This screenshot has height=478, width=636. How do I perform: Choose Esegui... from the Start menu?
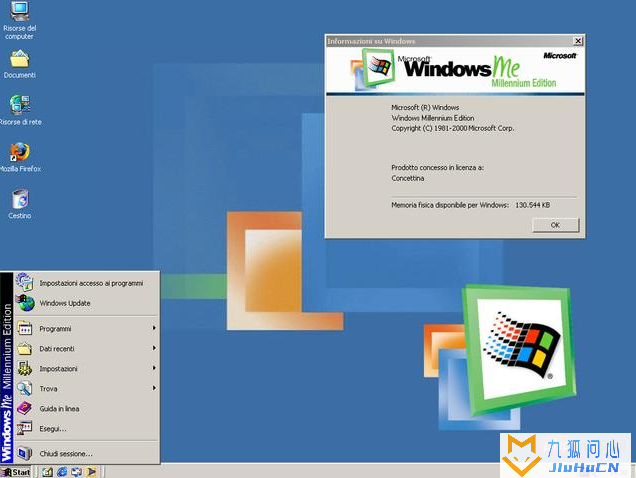pos(87,428)
